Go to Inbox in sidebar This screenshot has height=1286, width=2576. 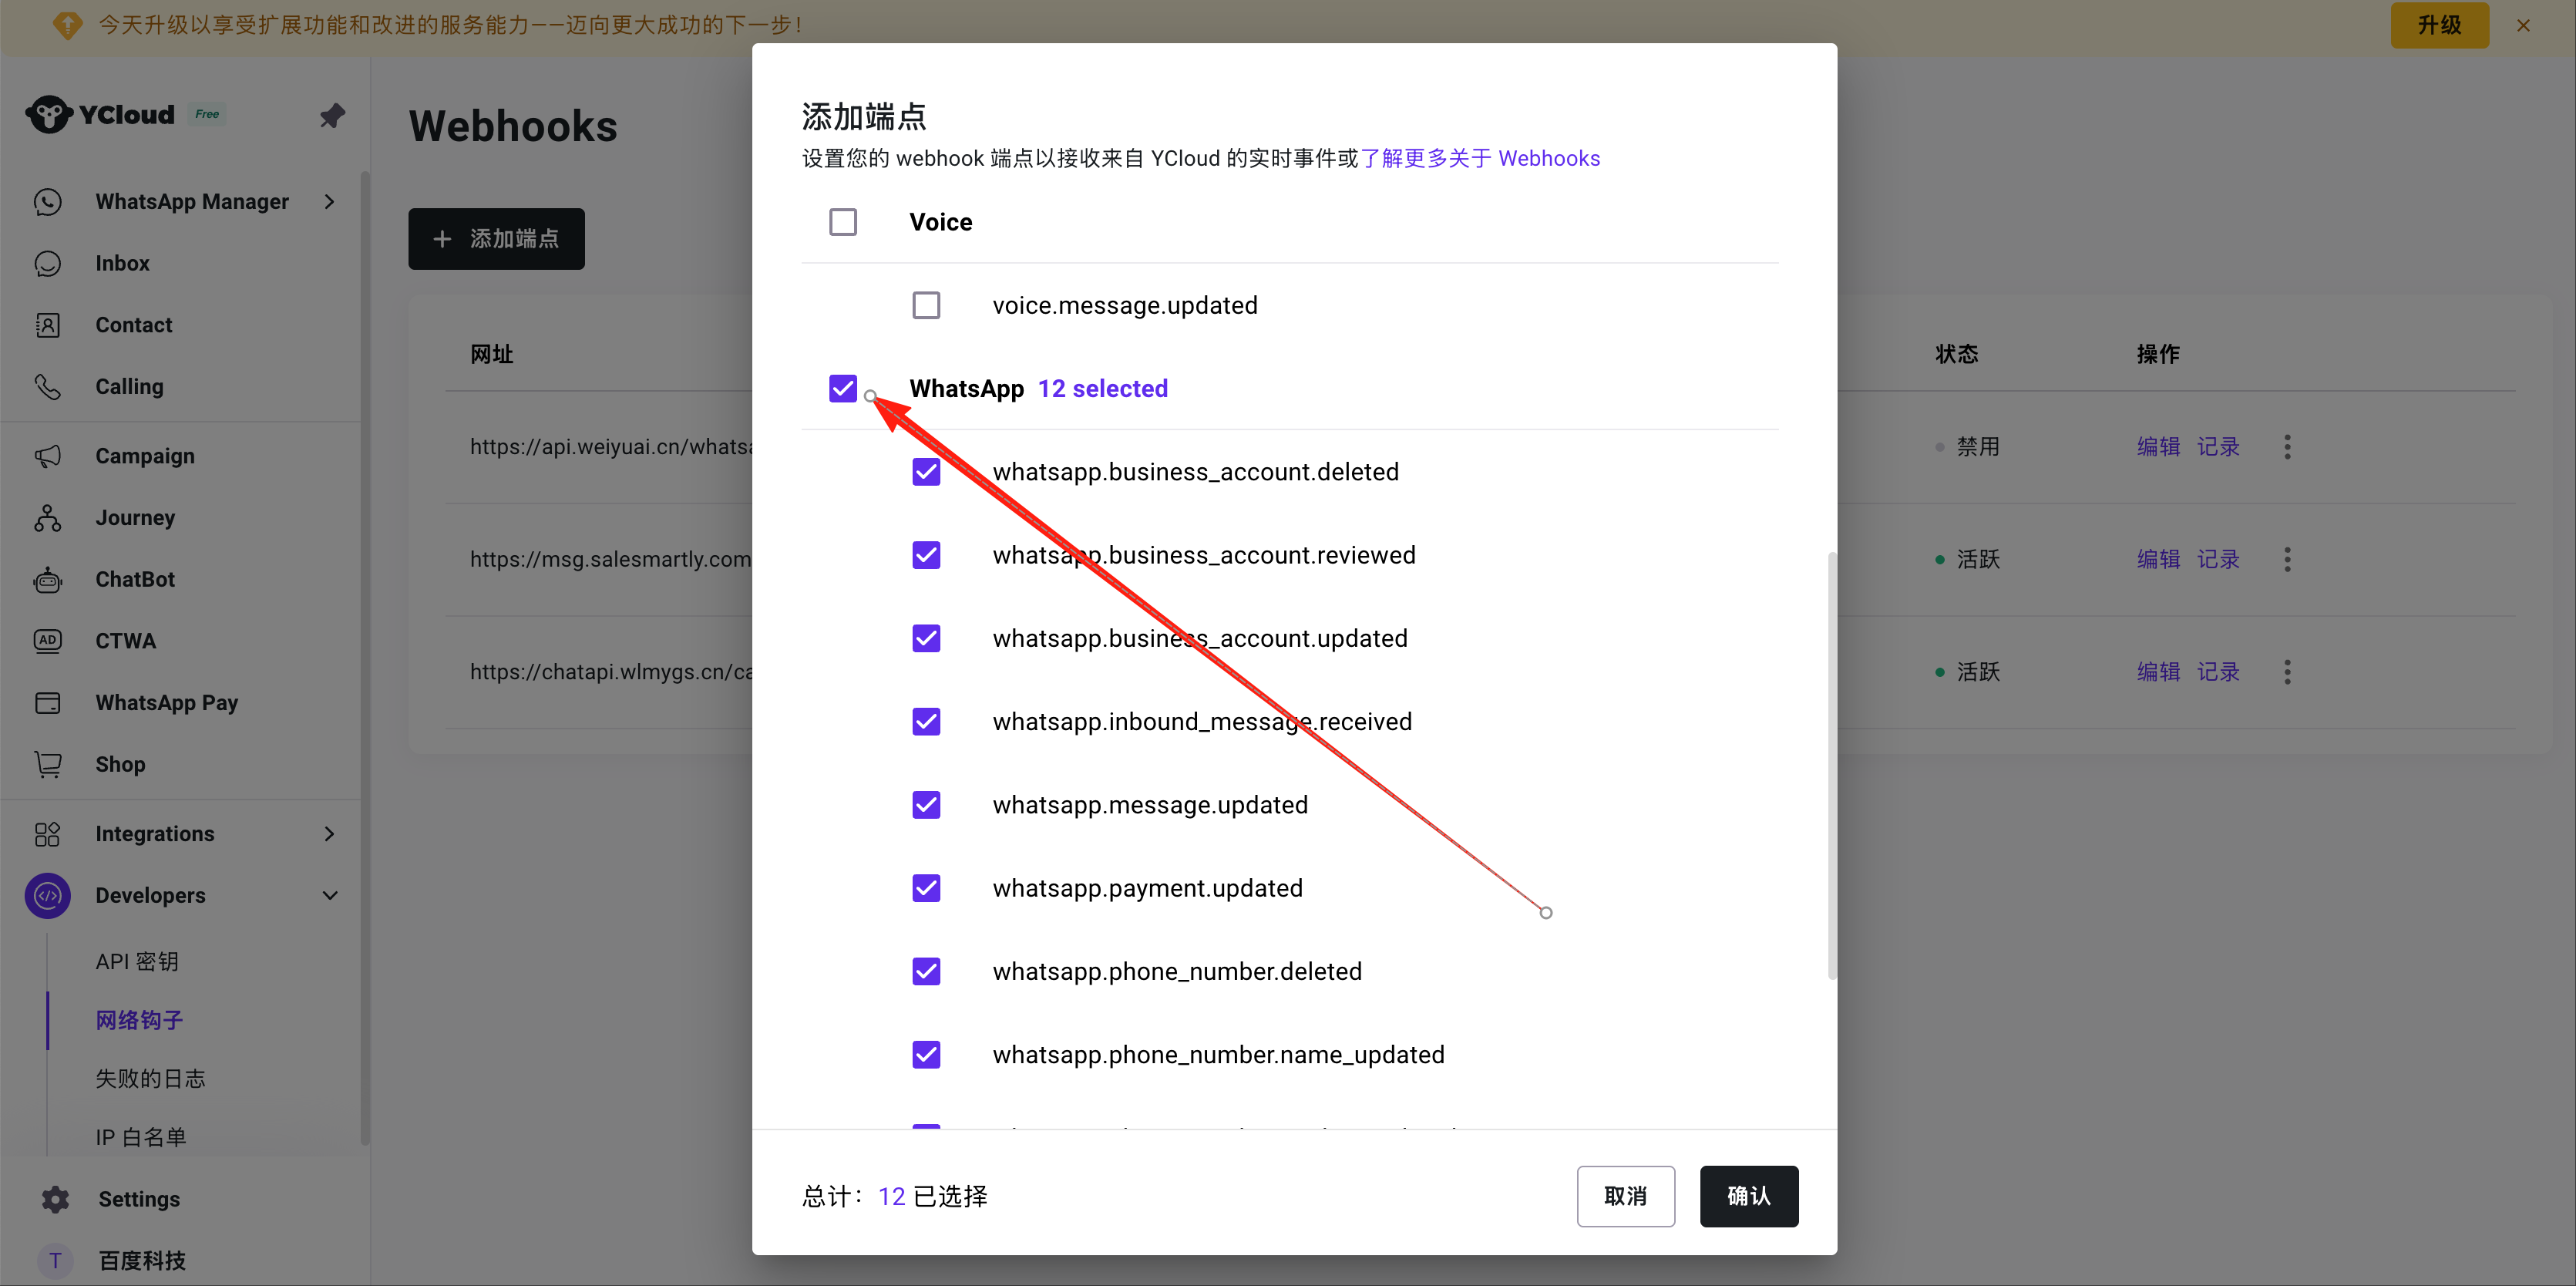pyautogui.click(x=122, y=263)
